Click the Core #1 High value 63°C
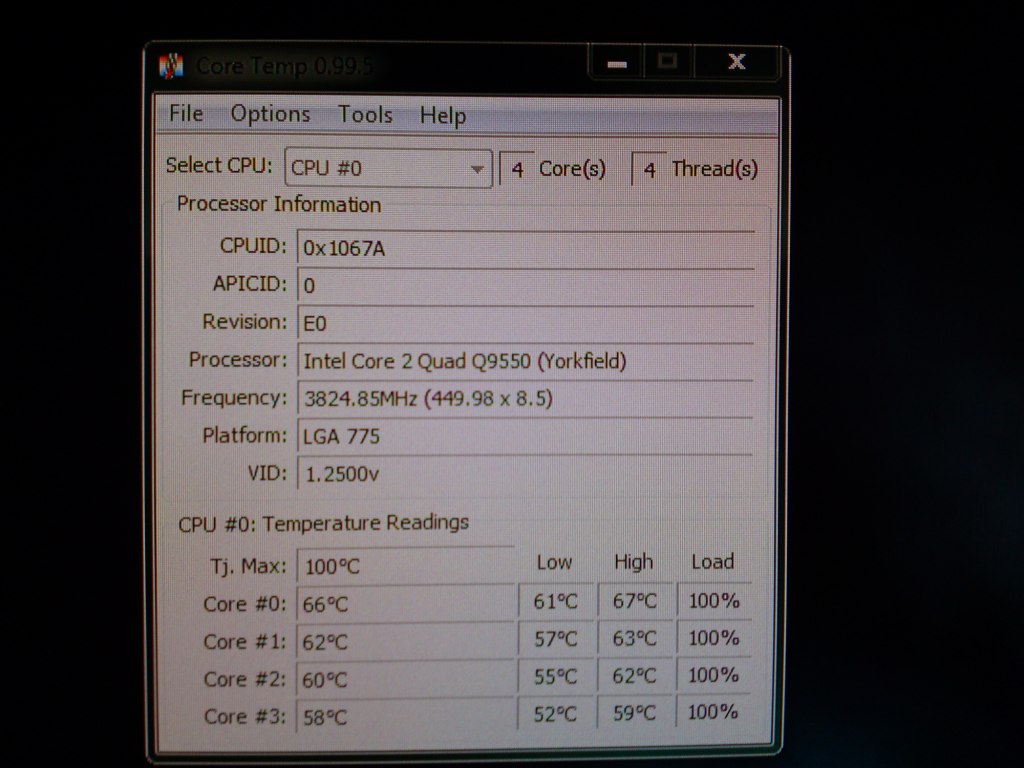This screenshot has width=1024, height=768. click(x=634, y=637)
